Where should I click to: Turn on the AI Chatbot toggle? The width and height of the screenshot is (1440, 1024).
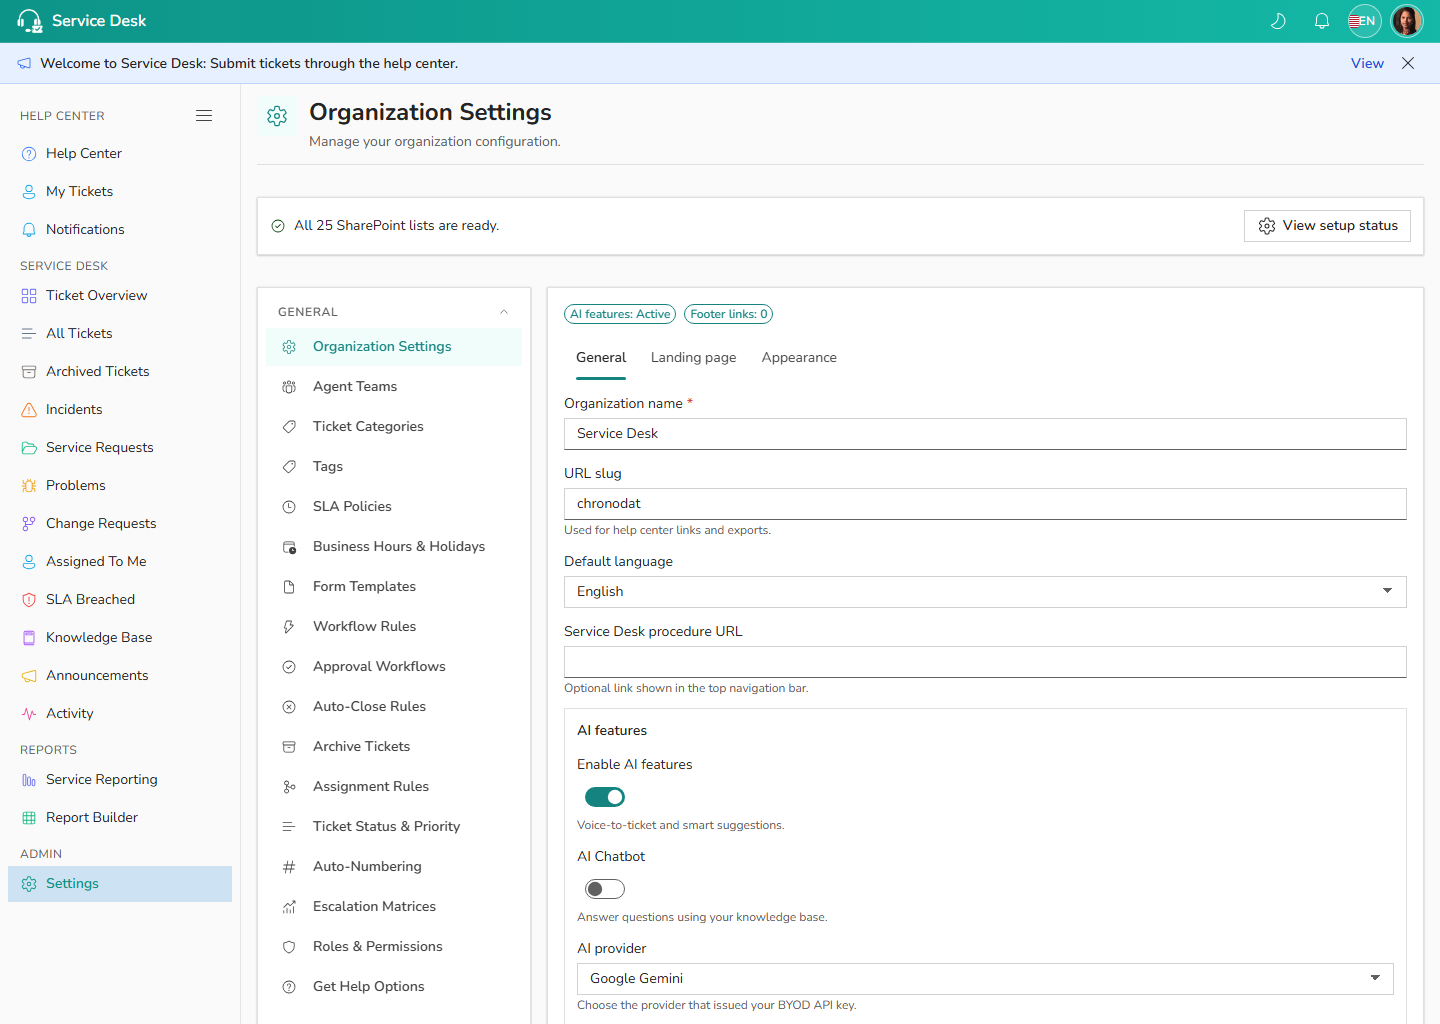(605, 889)
